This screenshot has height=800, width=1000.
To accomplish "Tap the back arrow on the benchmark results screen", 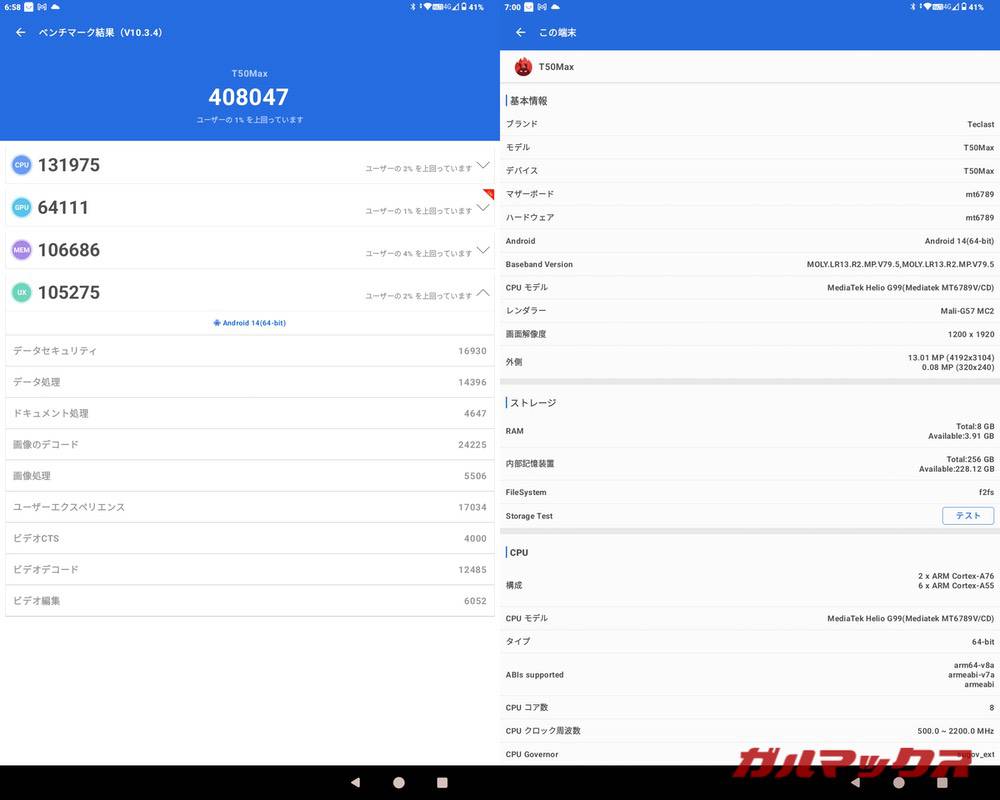I will point(20,32).
